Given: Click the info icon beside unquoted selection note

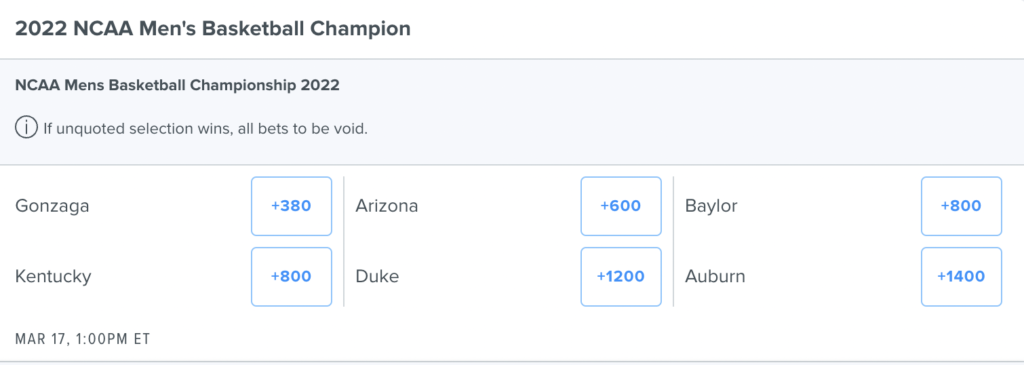Looking at the screenshot, I should [x=26, y=128].
